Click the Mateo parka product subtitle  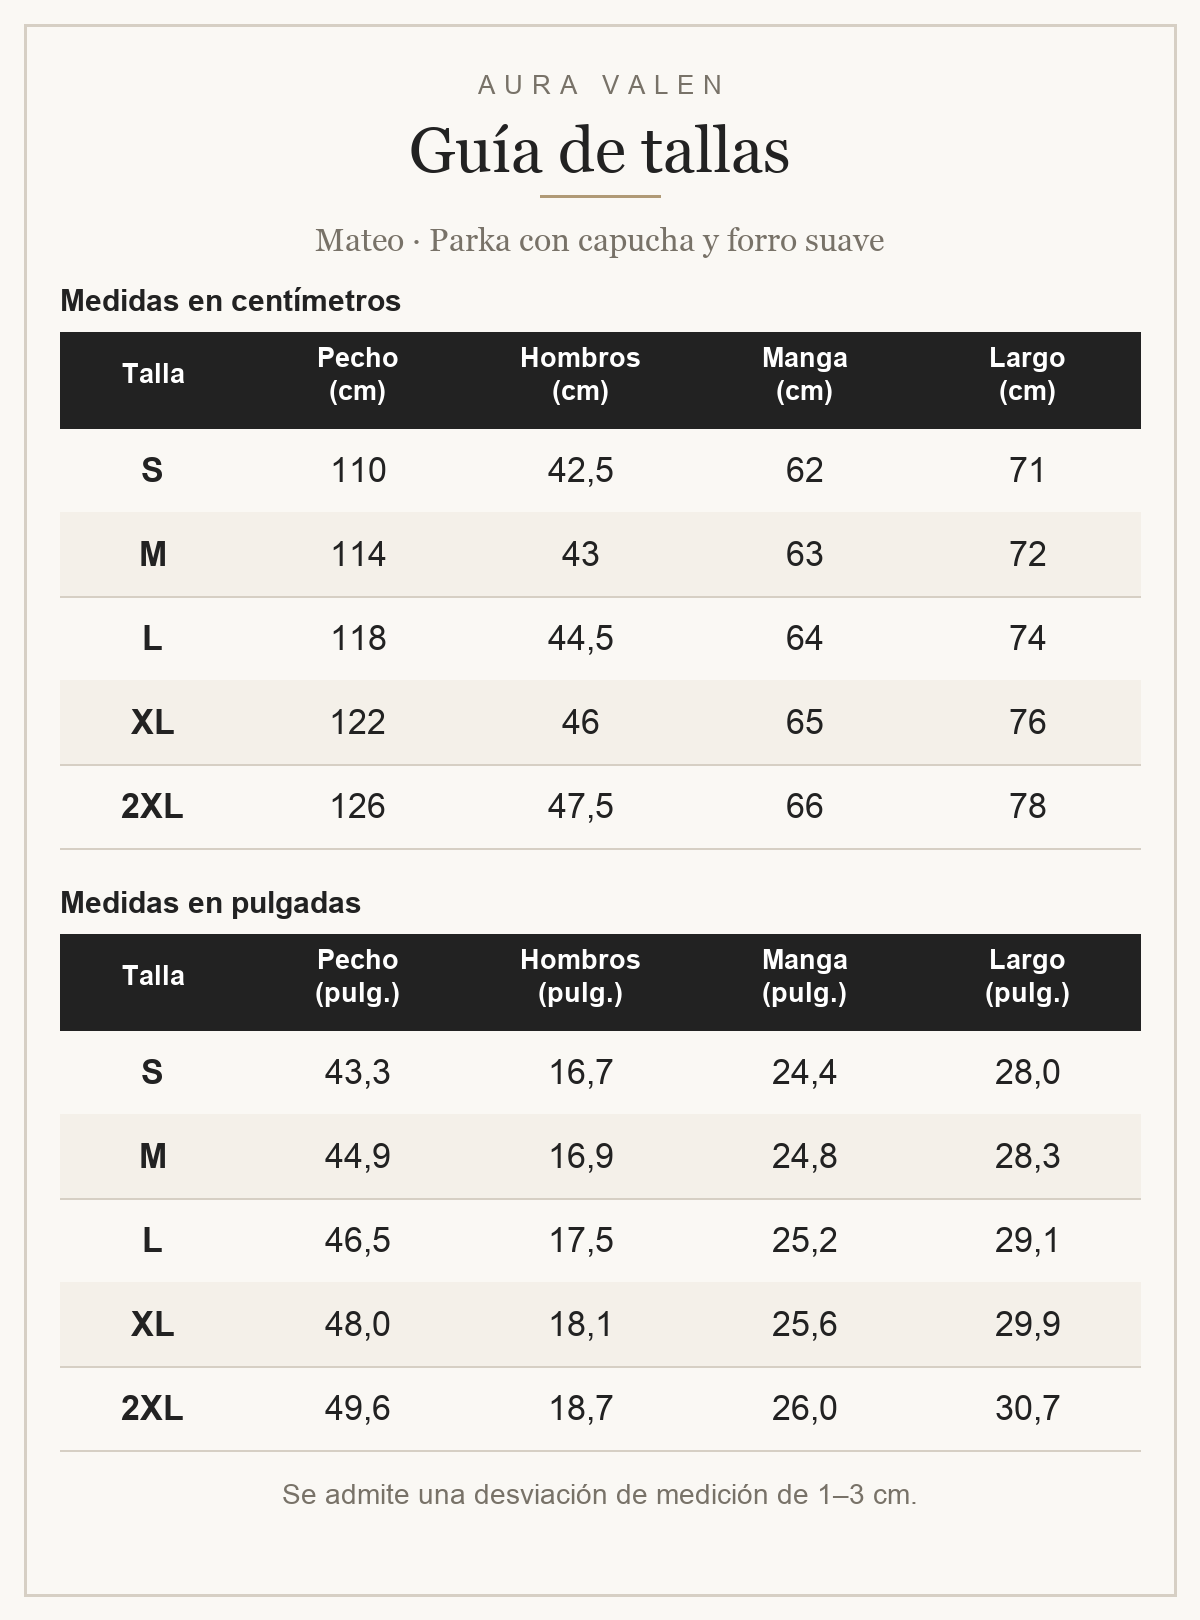[x=600, y=240]
